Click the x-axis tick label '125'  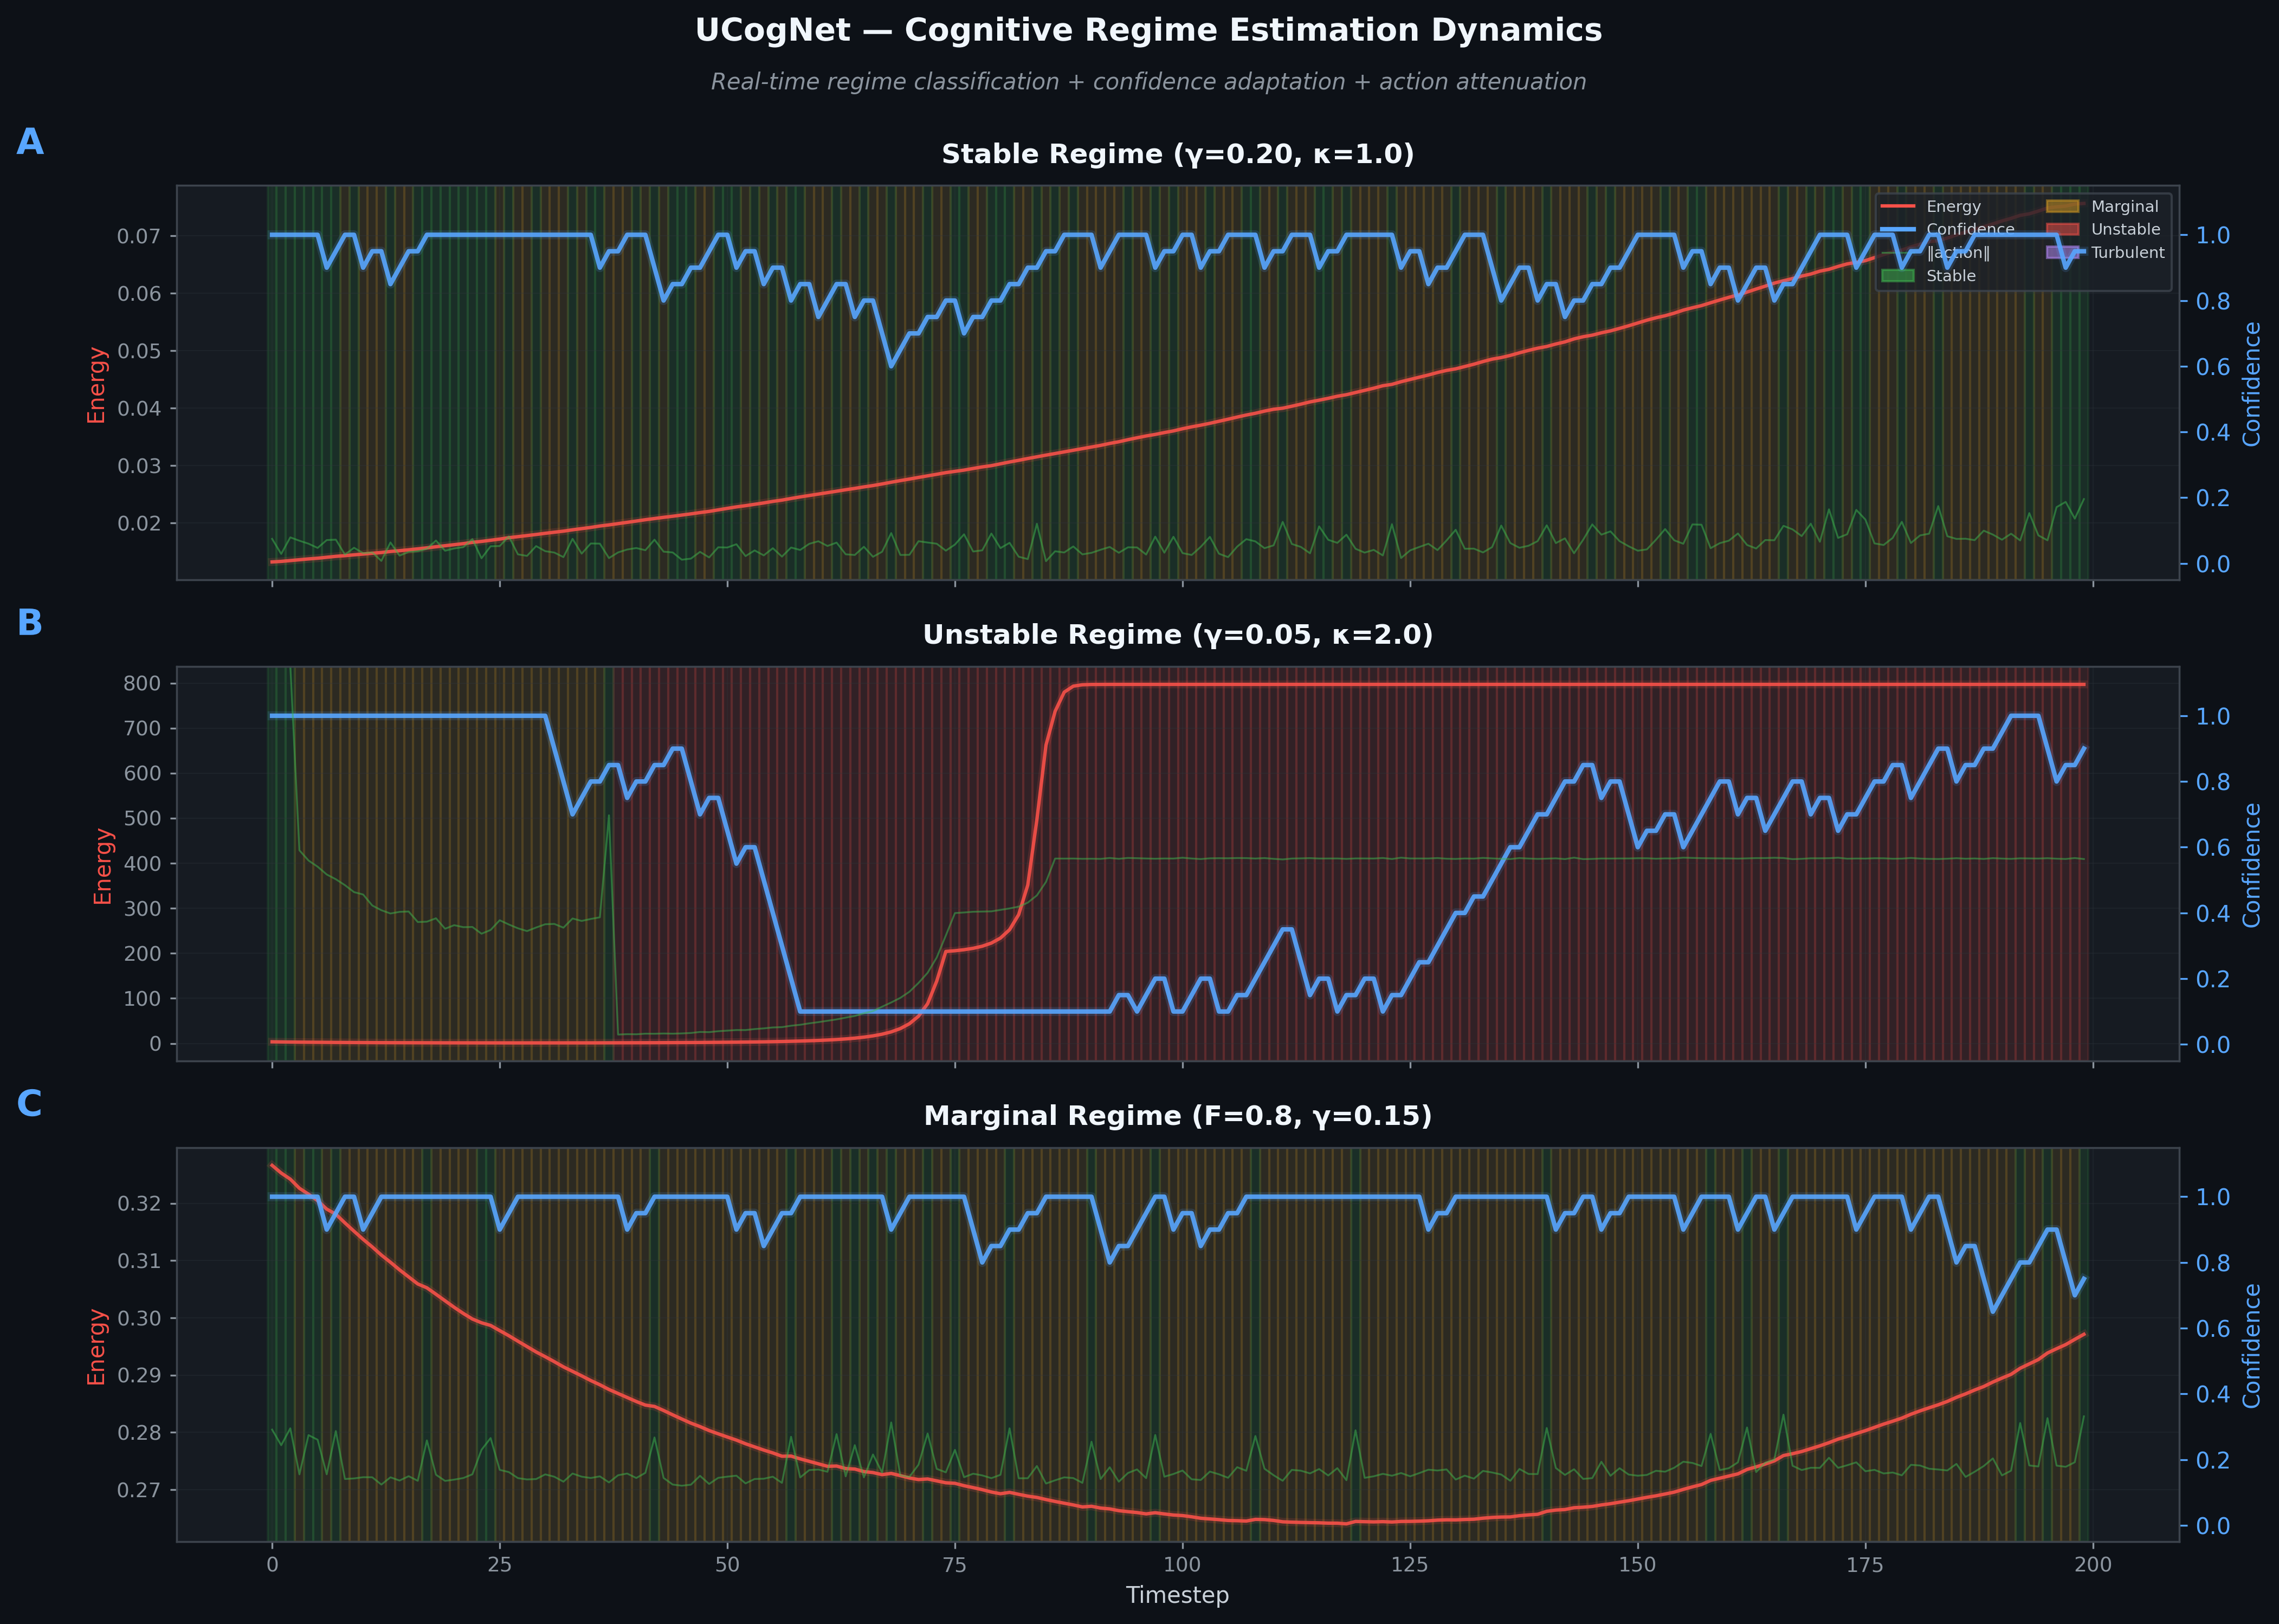coord(1410,1565)
